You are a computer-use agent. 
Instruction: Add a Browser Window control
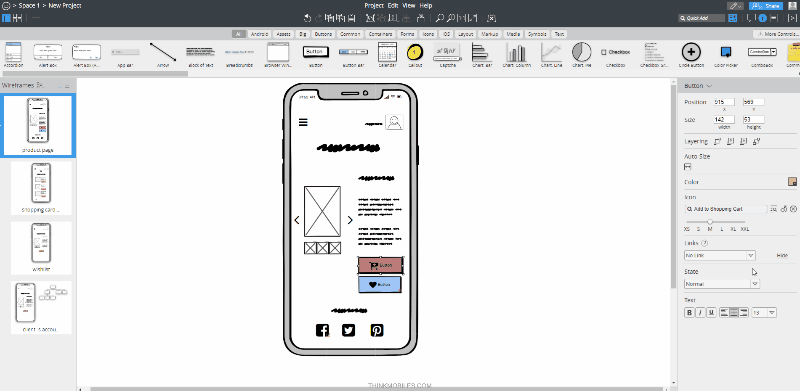[278, 55]
